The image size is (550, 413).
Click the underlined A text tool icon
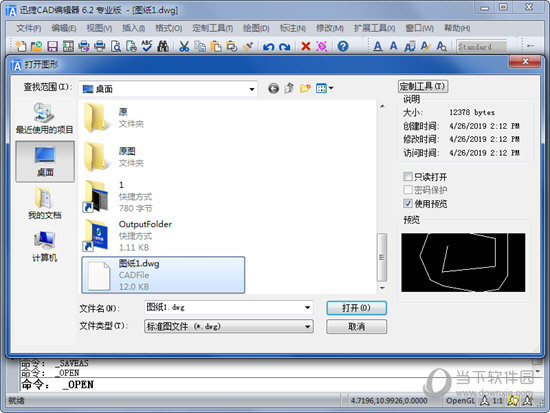point(378,46)
